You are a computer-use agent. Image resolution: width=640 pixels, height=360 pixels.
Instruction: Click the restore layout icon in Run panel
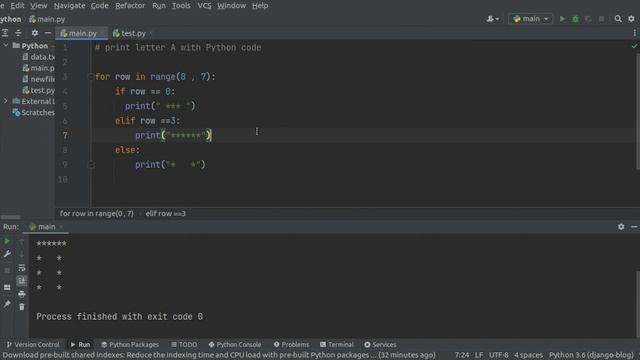pyautogui.click(x=7, y=287)
